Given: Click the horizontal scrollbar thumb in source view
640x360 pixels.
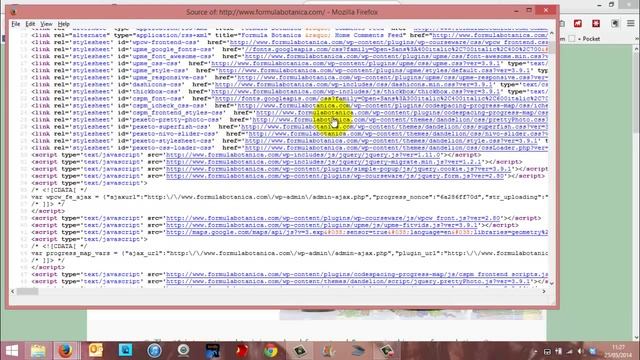Looking at the screenshot, I should (27, 291).
